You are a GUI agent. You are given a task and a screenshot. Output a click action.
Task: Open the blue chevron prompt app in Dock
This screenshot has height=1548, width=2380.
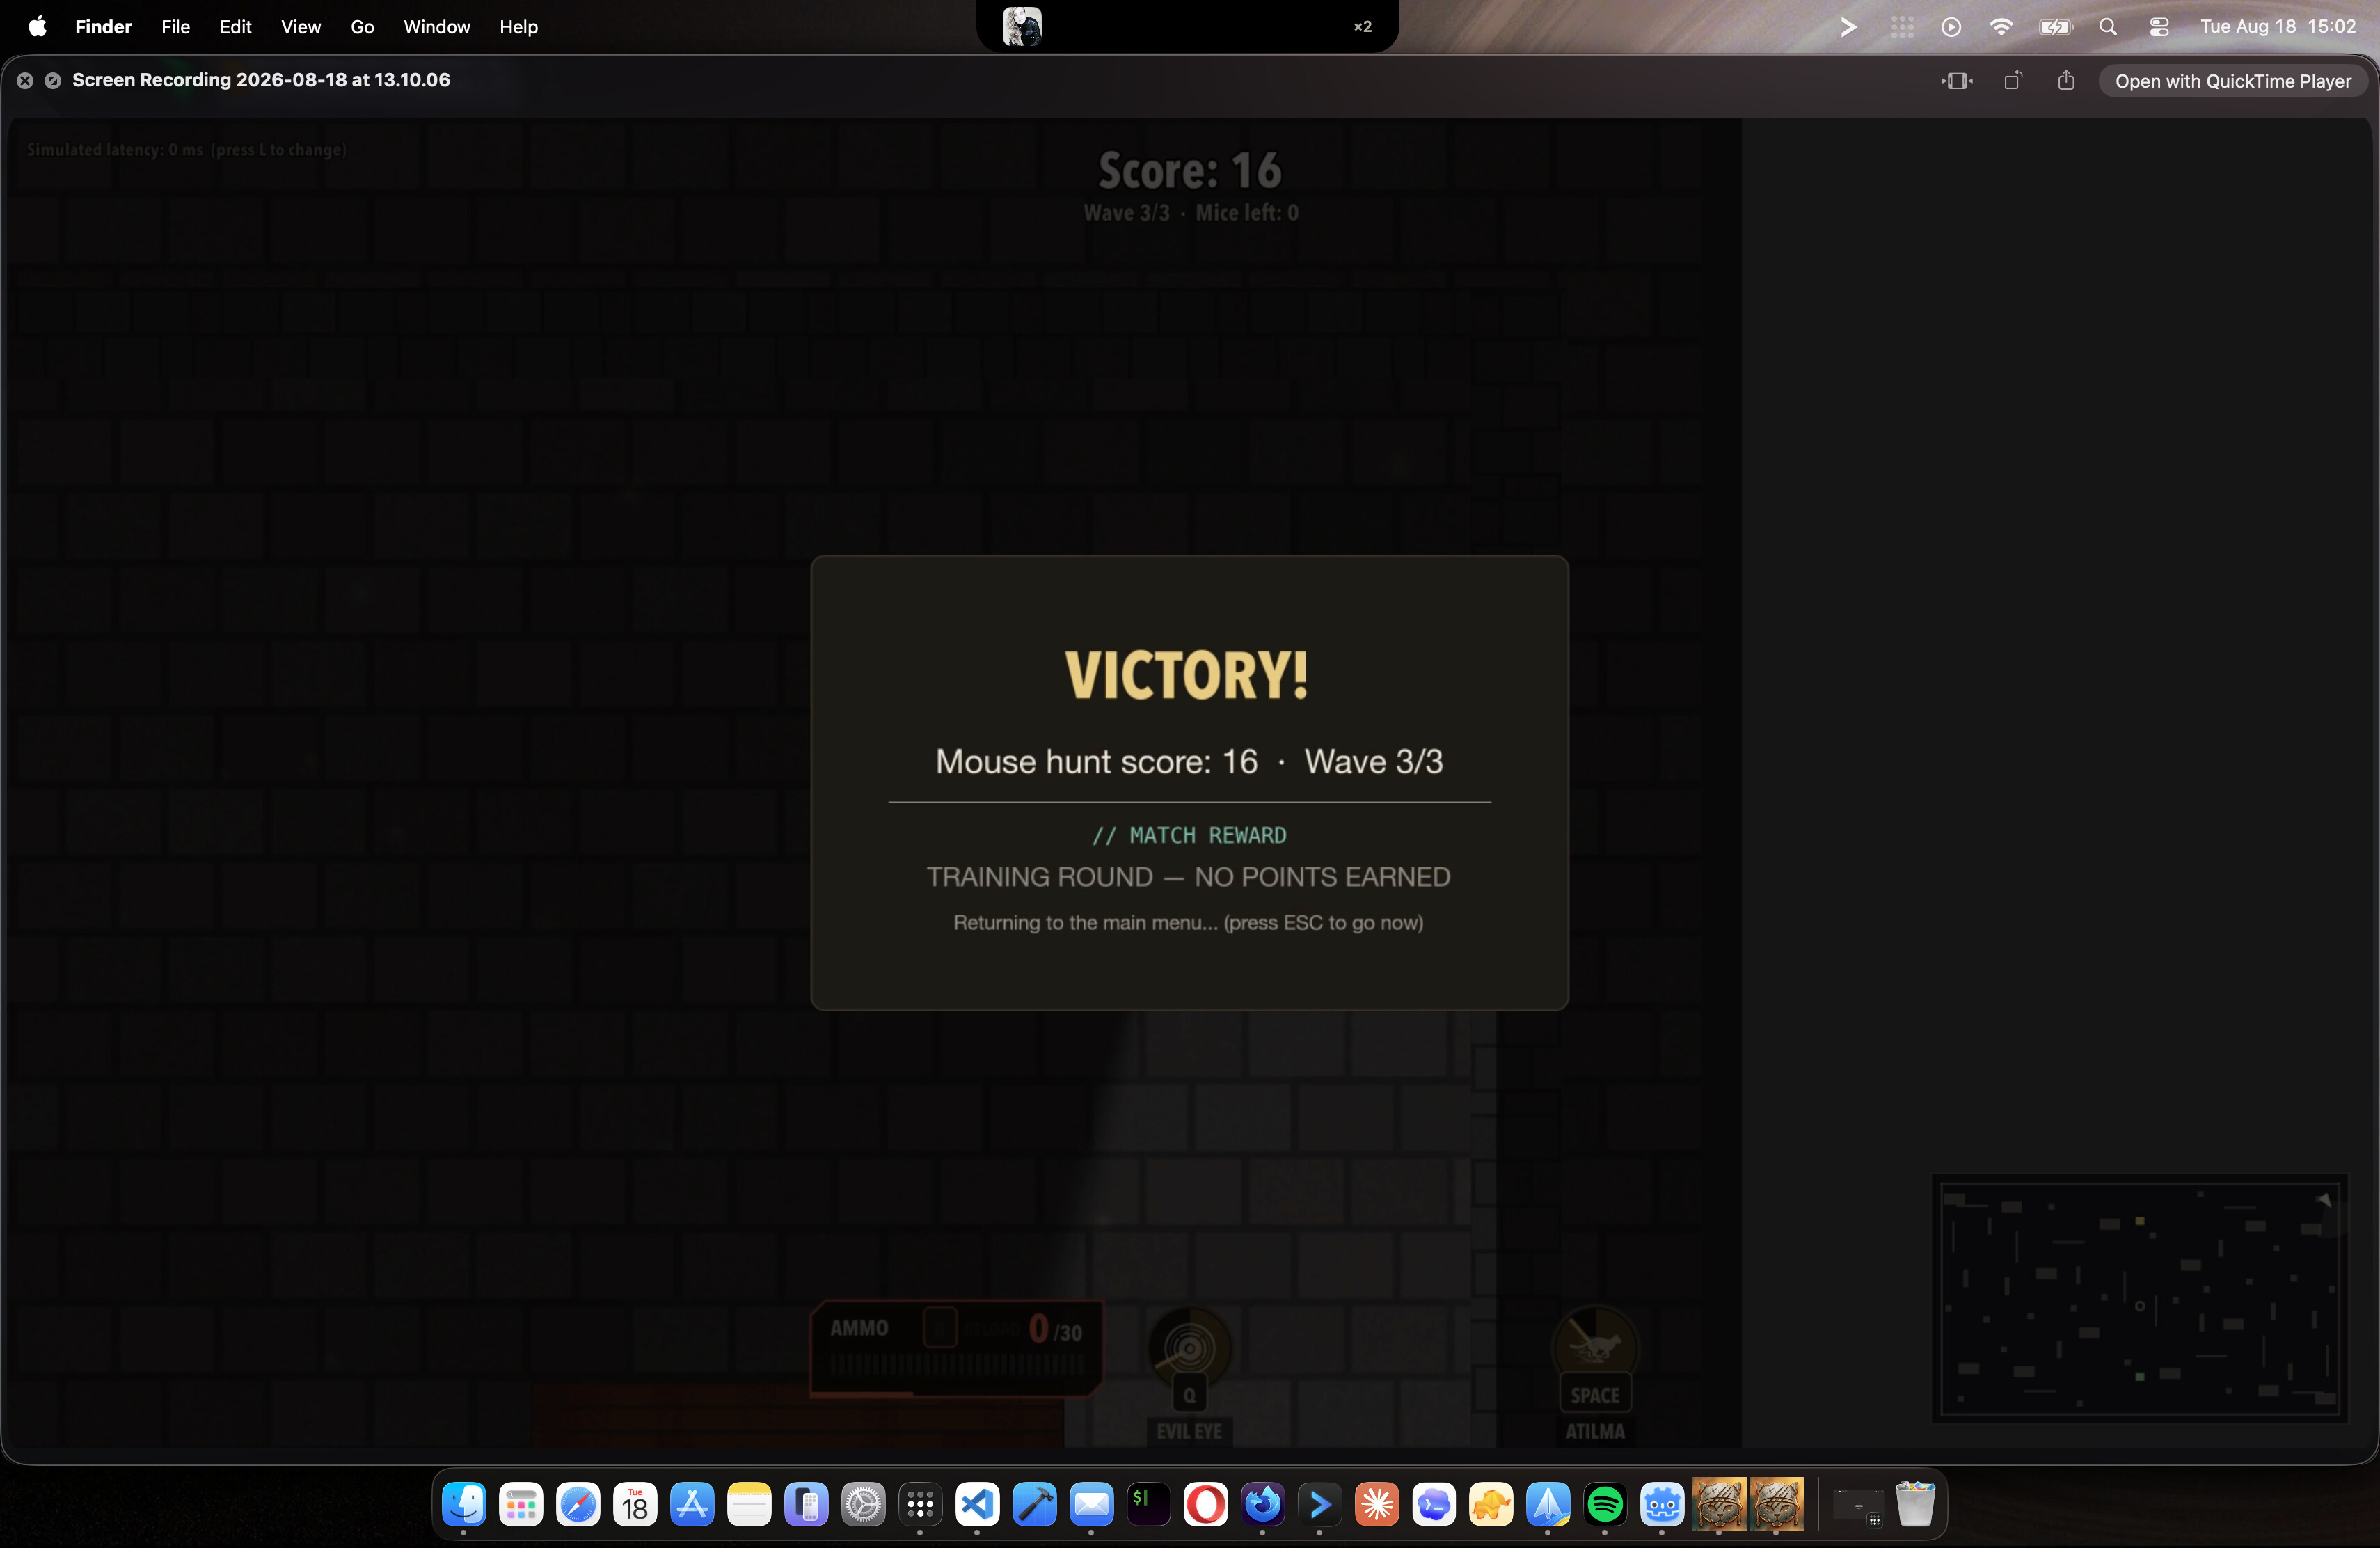[1319, 1503]
